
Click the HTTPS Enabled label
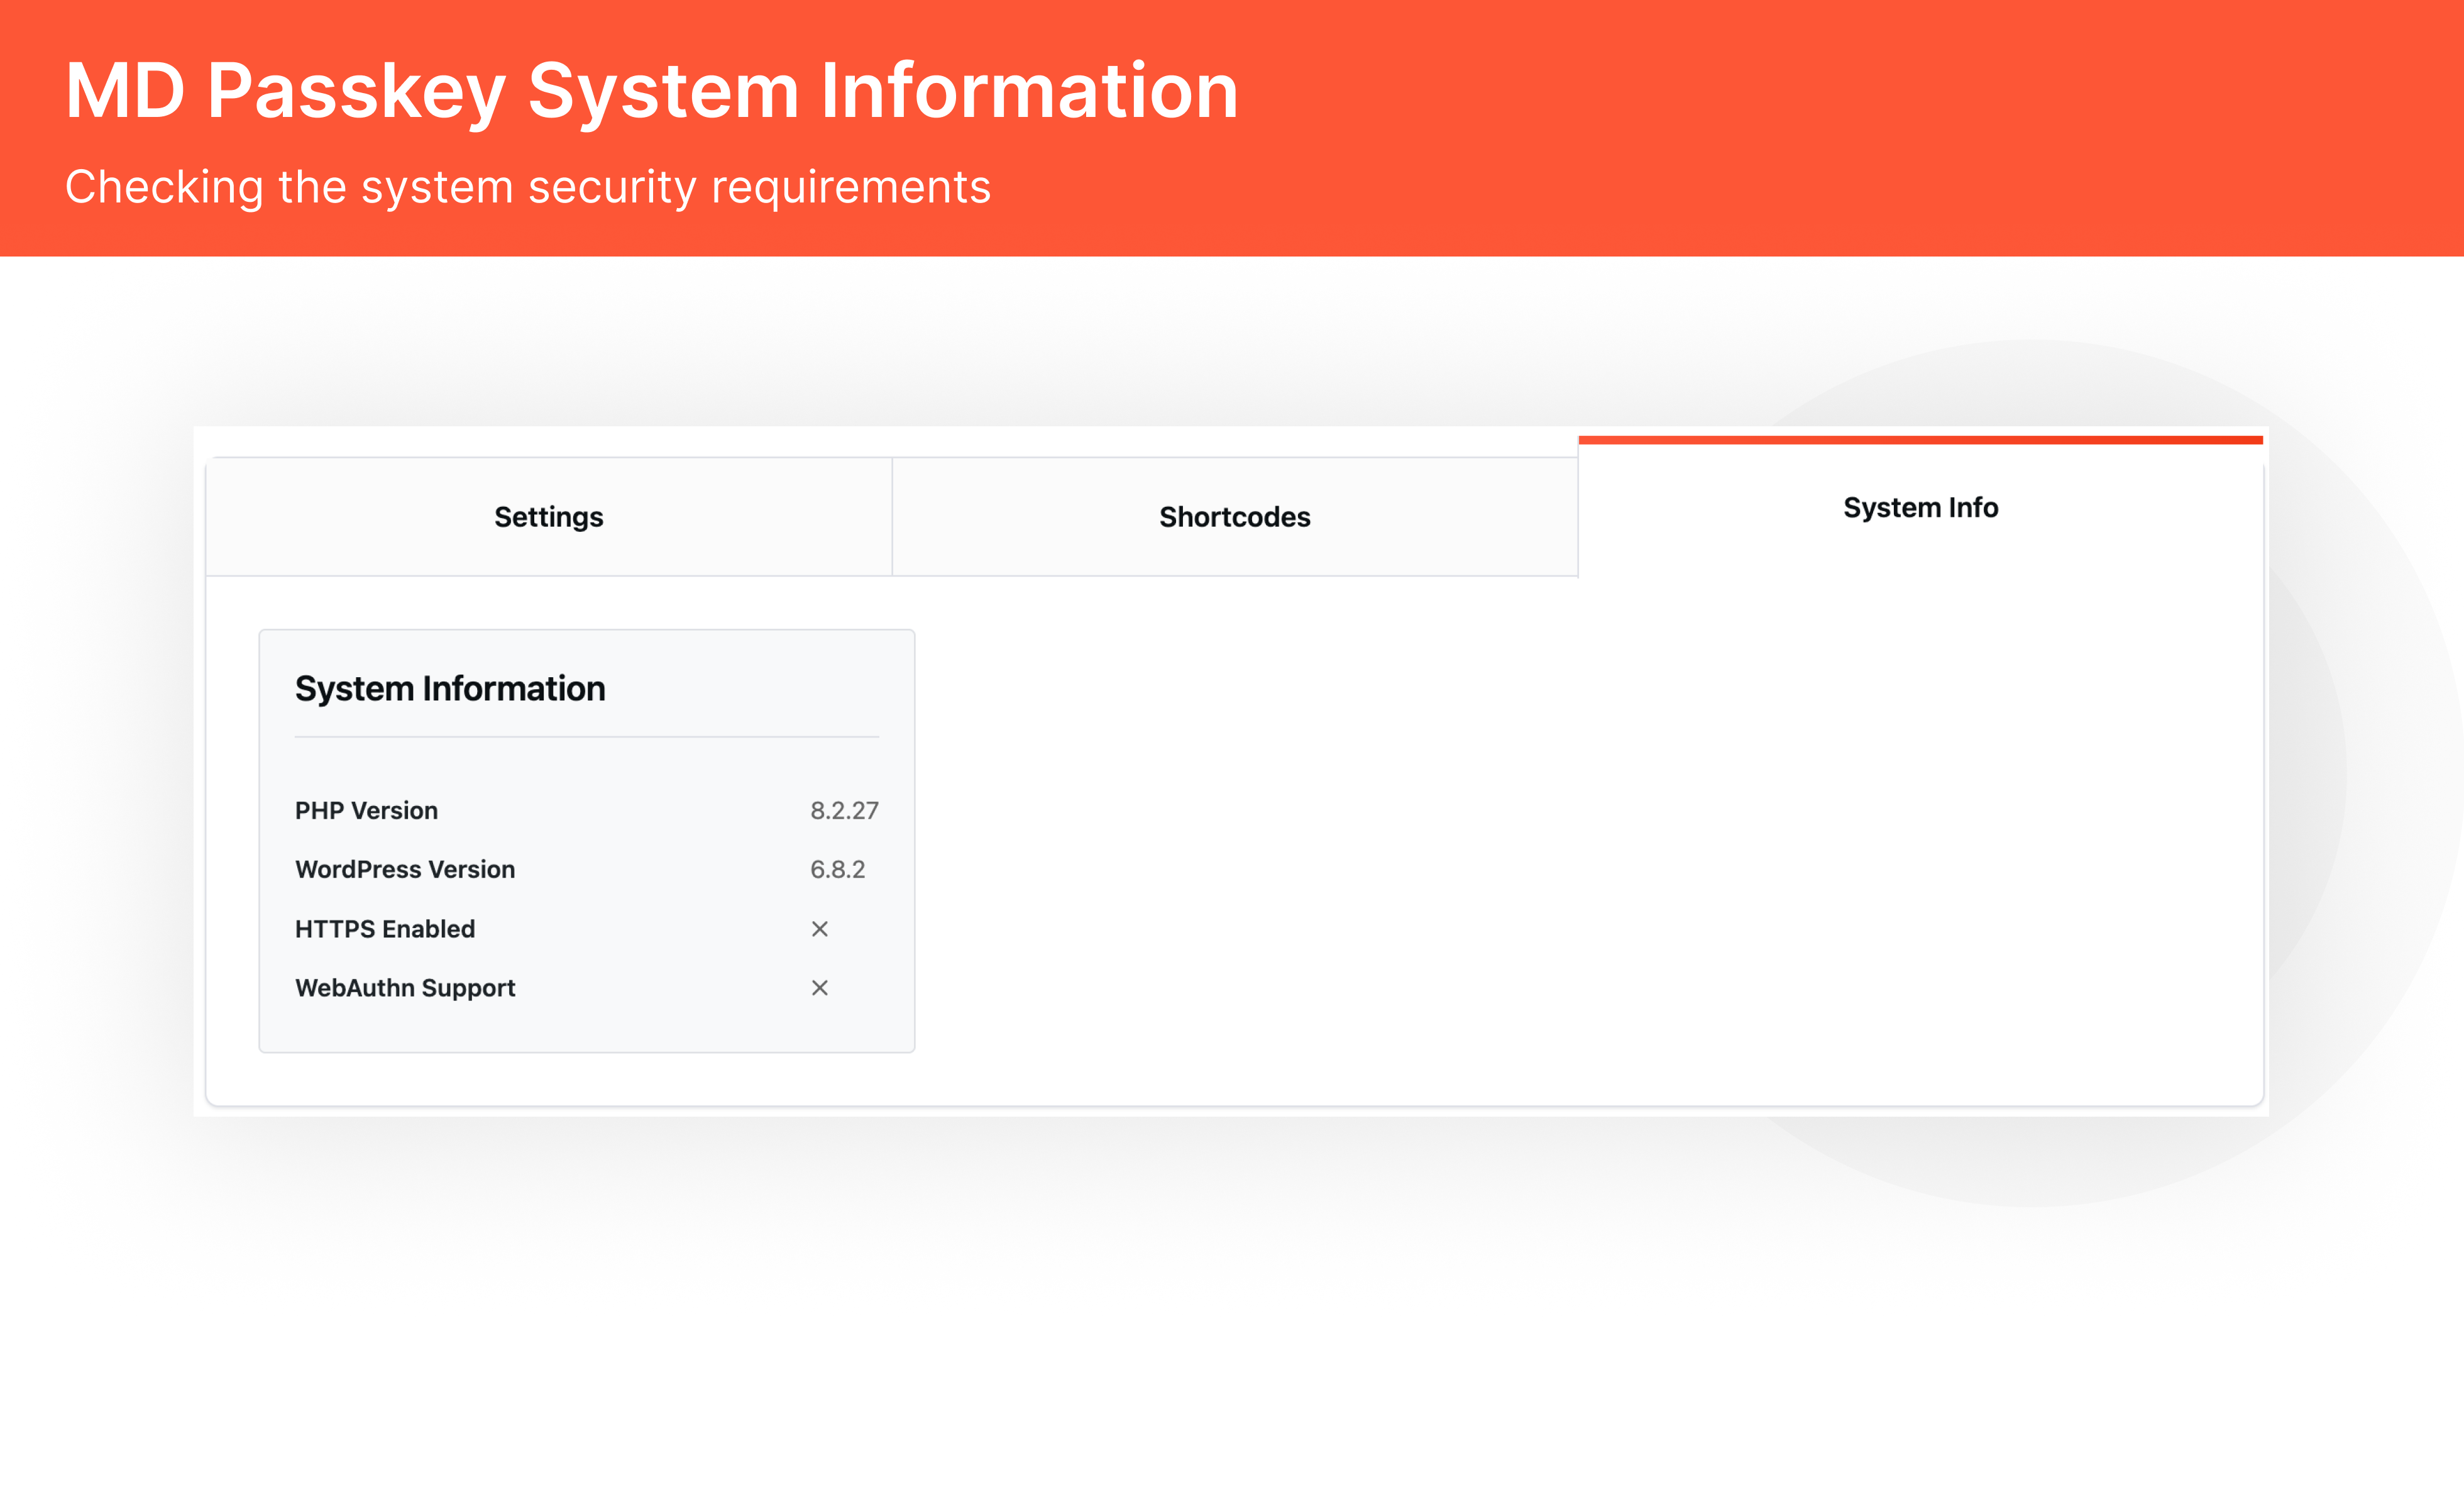click(385, 929)
